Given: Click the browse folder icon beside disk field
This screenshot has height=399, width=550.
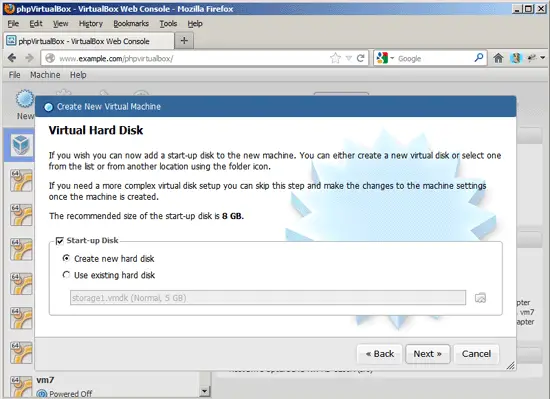Looking at the screenshot, I should [x=480, y=298].
